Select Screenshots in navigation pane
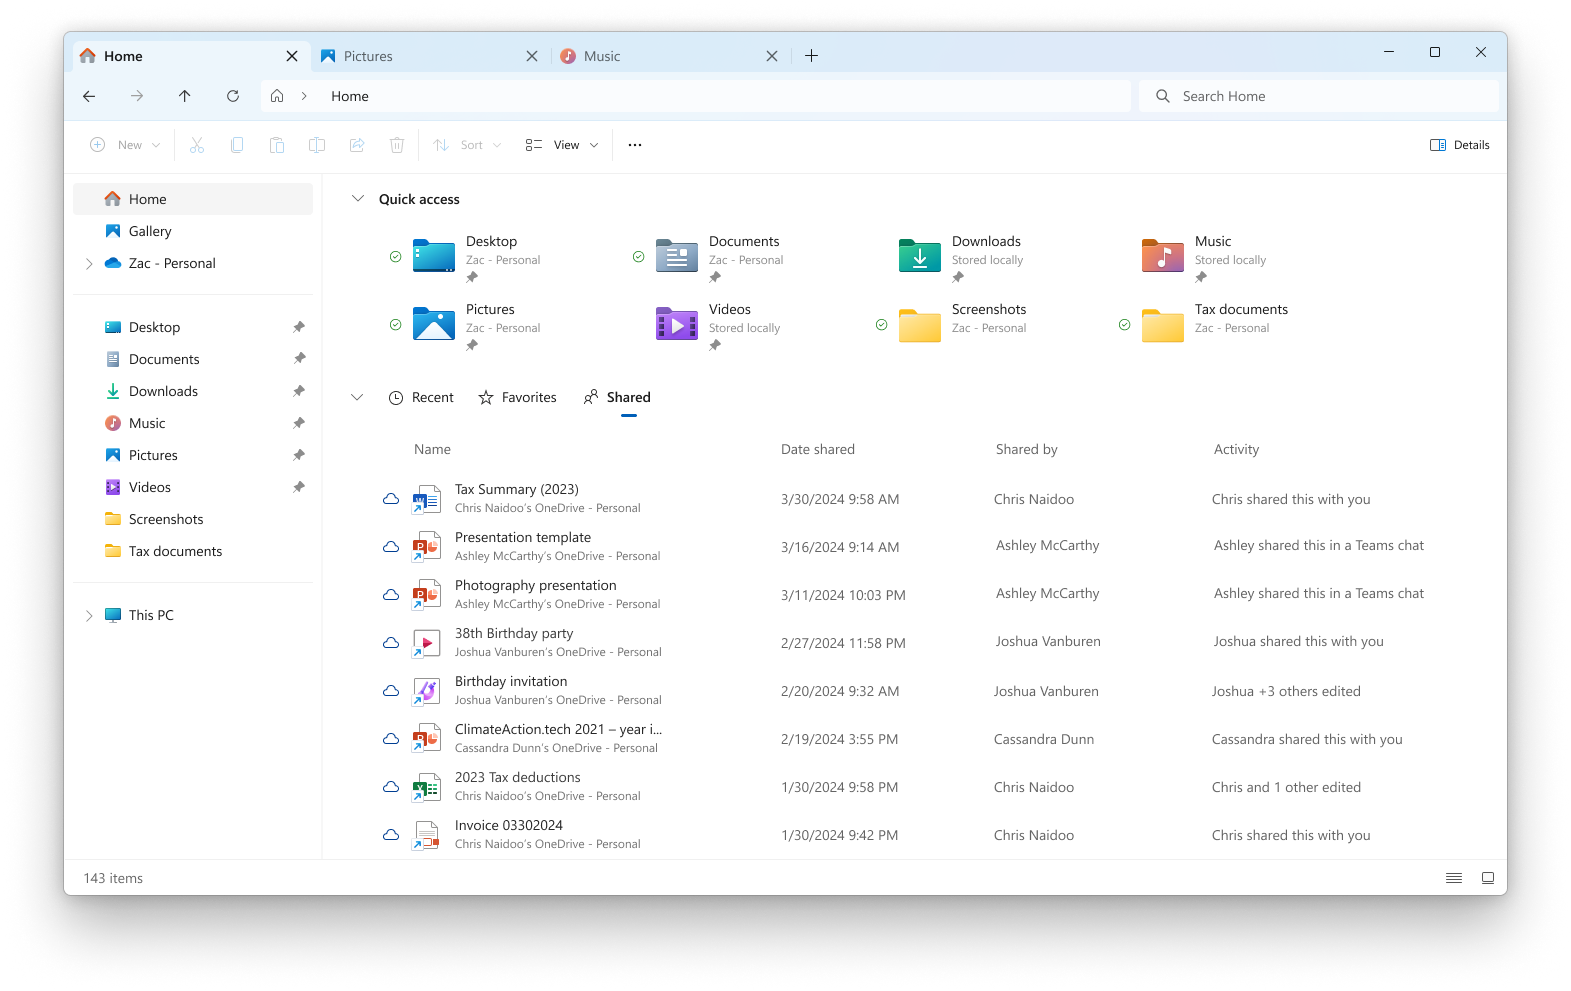The height and width of the screenshot is (991, 1571). point(193,519)
